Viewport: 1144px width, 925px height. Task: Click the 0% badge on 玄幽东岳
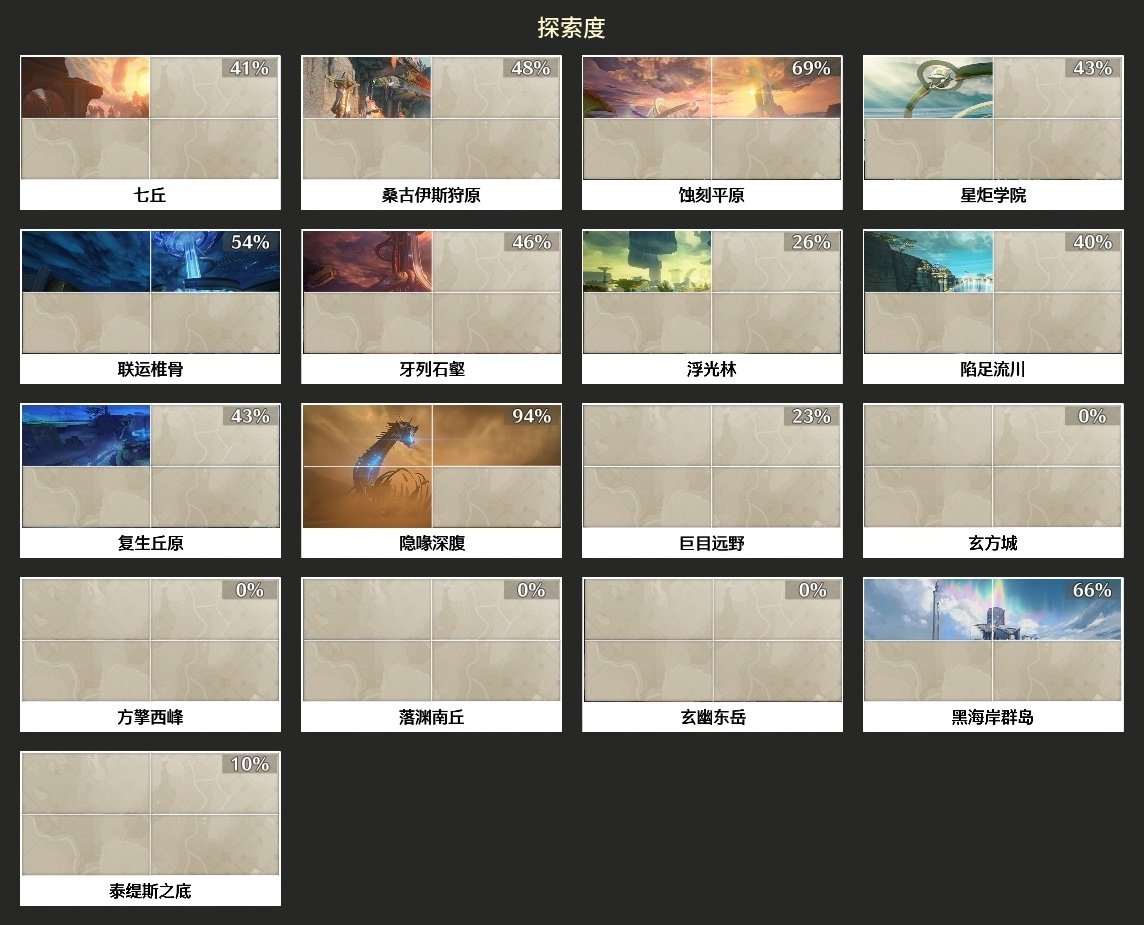pos(811,590)
